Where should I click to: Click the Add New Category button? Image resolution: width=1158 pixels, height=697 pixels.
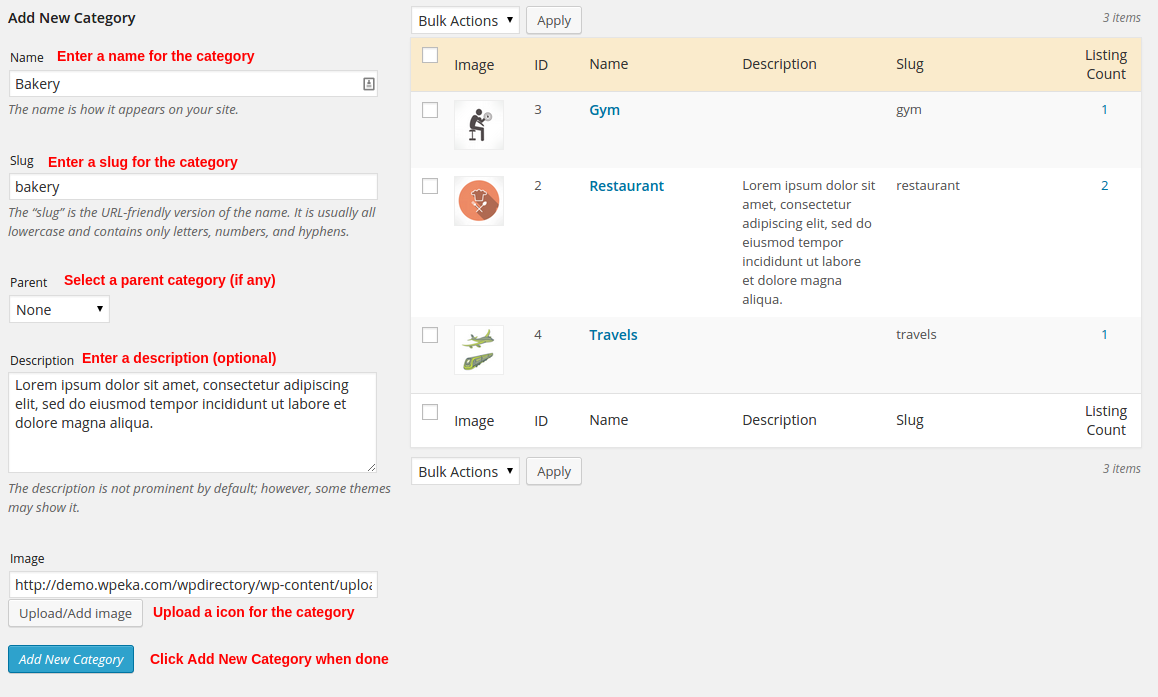point(71,659)
